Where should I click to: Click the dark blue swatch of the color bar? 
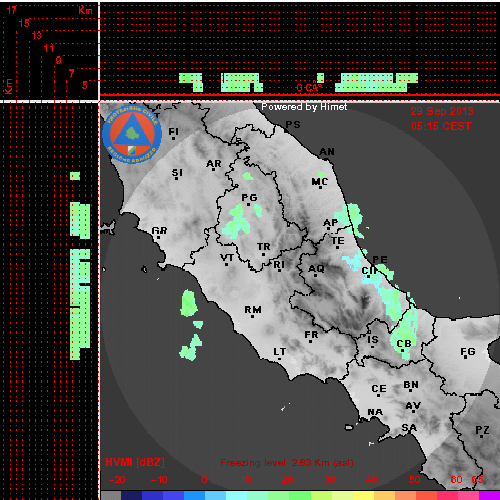point(132,495)
